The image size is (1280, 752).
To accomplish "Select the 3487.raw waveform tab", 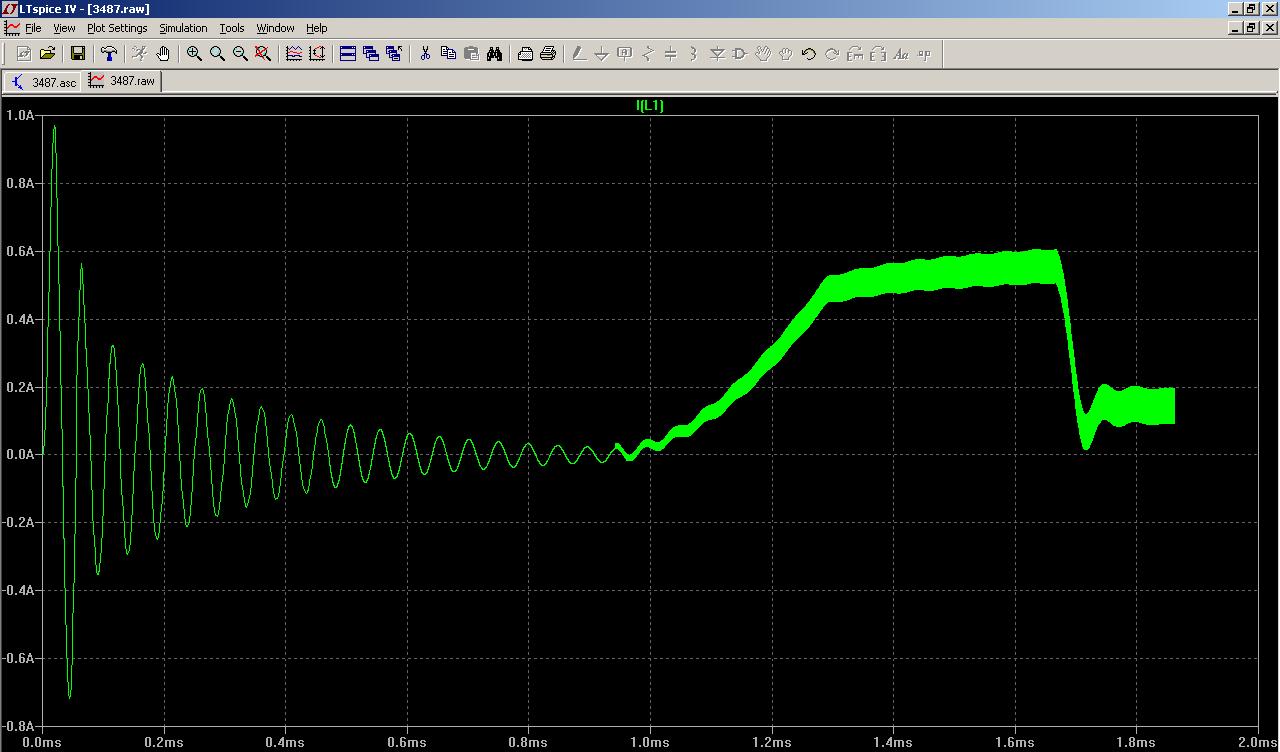I will tap(122, 81).
